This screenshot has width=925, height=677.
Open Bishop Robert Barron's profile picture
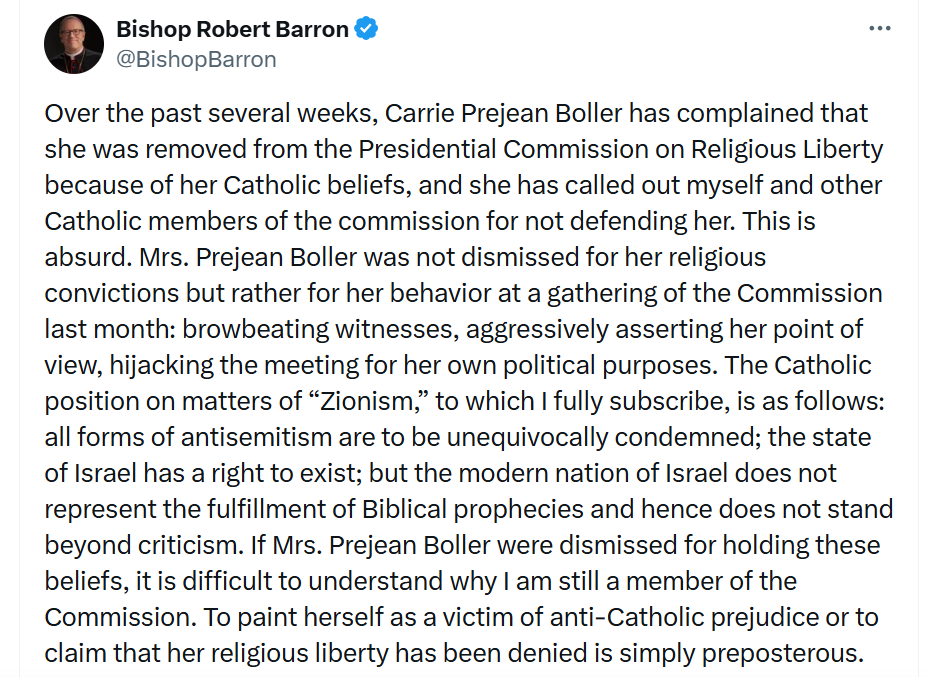(x=74, y=44)
